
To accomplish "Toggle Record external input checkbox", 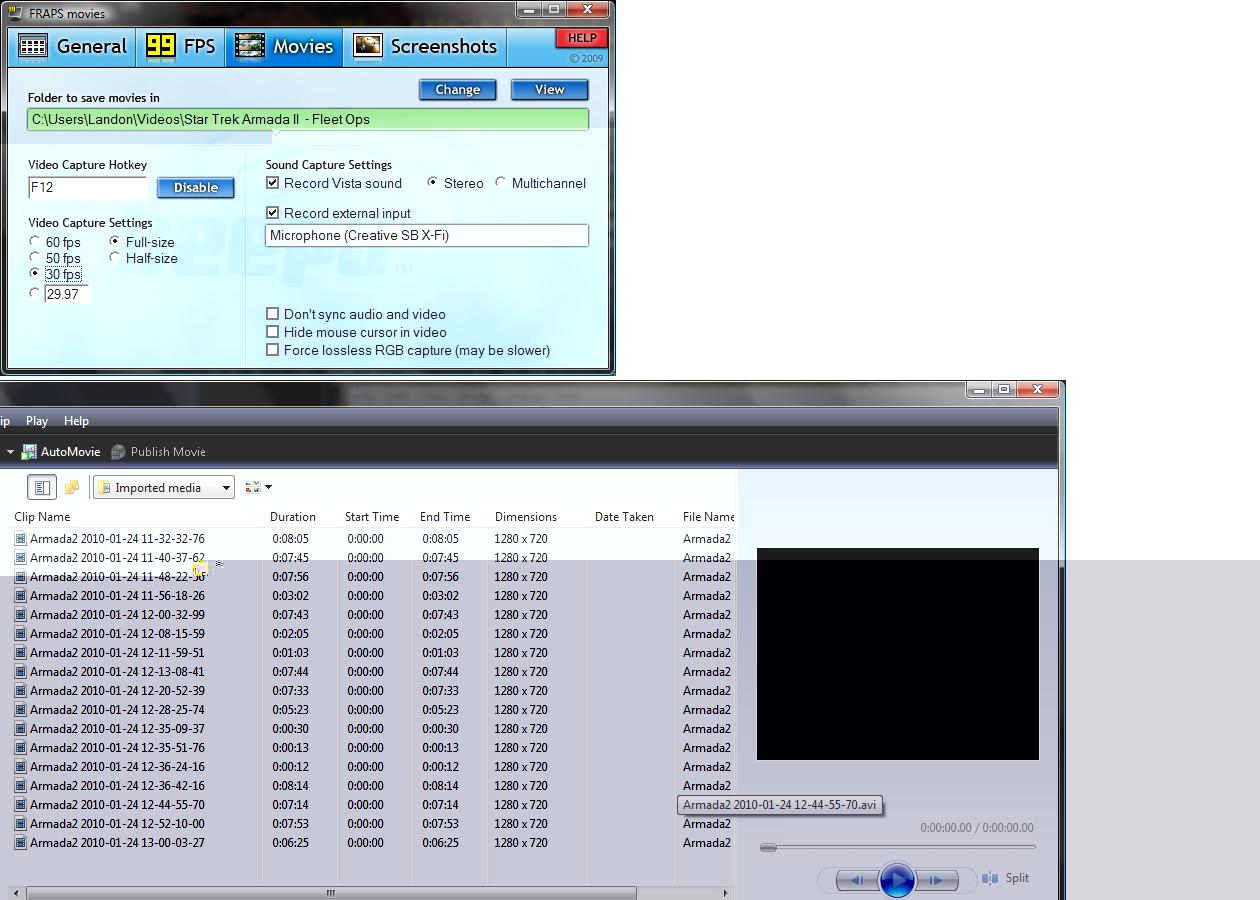I will 272,213.
